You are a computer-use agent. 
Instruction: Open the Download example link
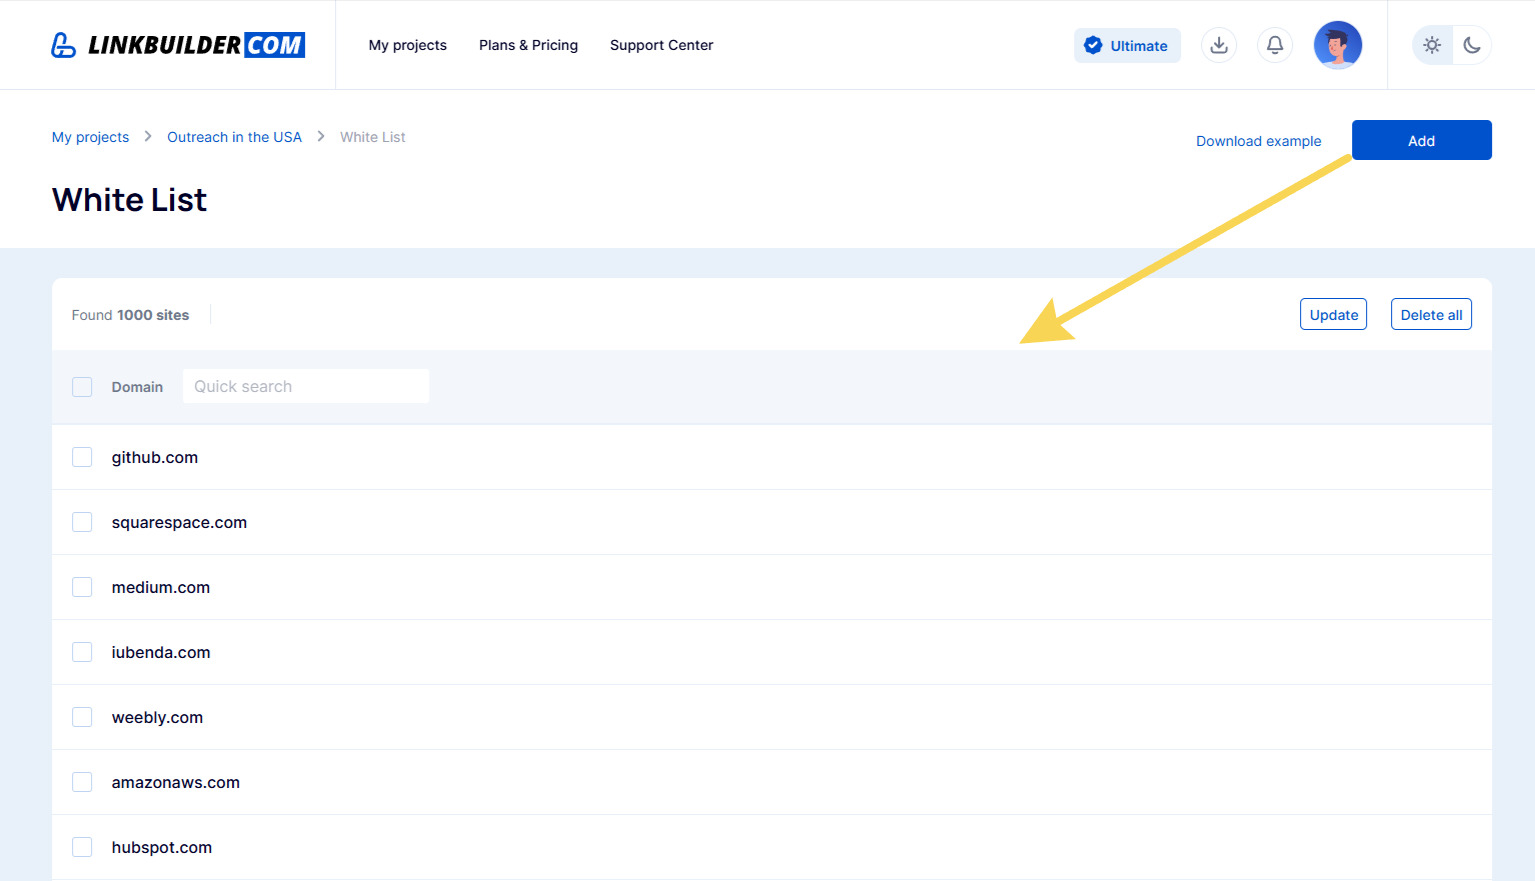tap(1258, 140)
